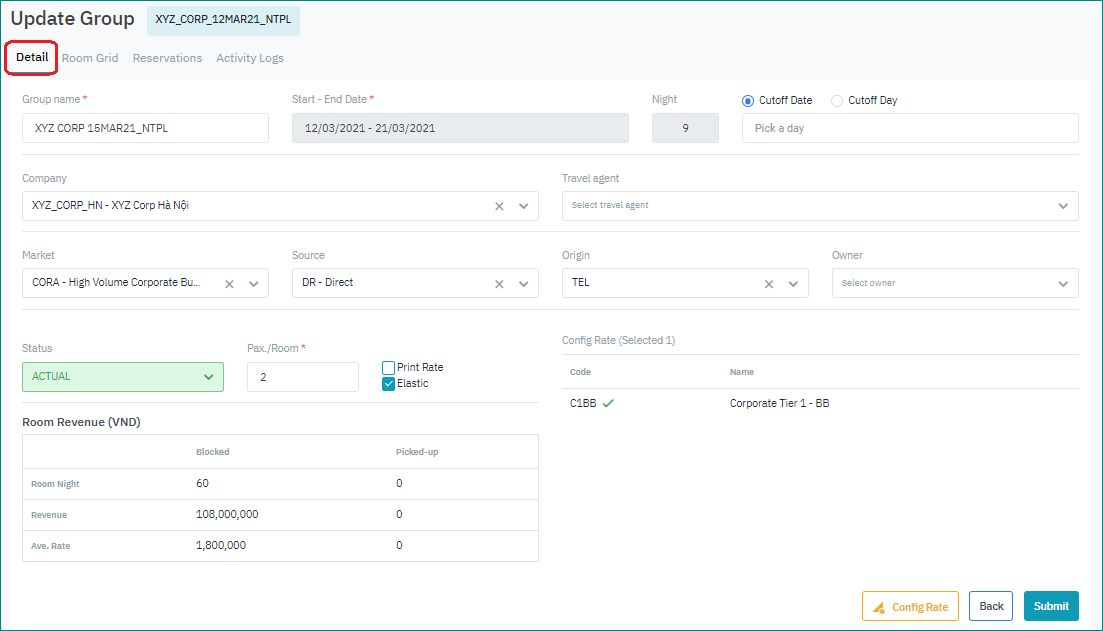Open the Travel agent dropdown
1103x631 pixels.
[1062, 206]
